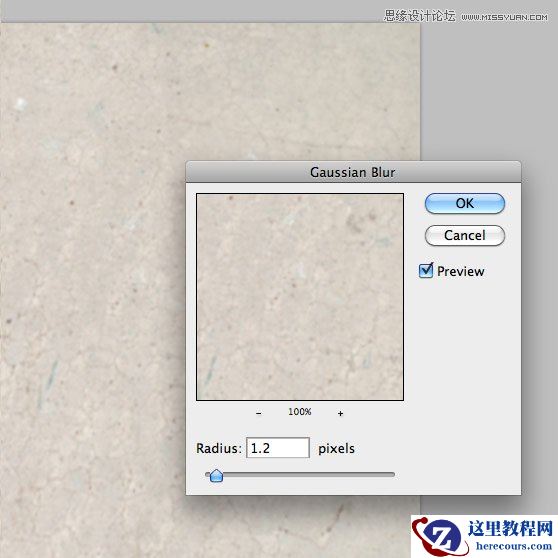Zoom in the blur preview with plus
558x558 pixels.
[341, 413]
